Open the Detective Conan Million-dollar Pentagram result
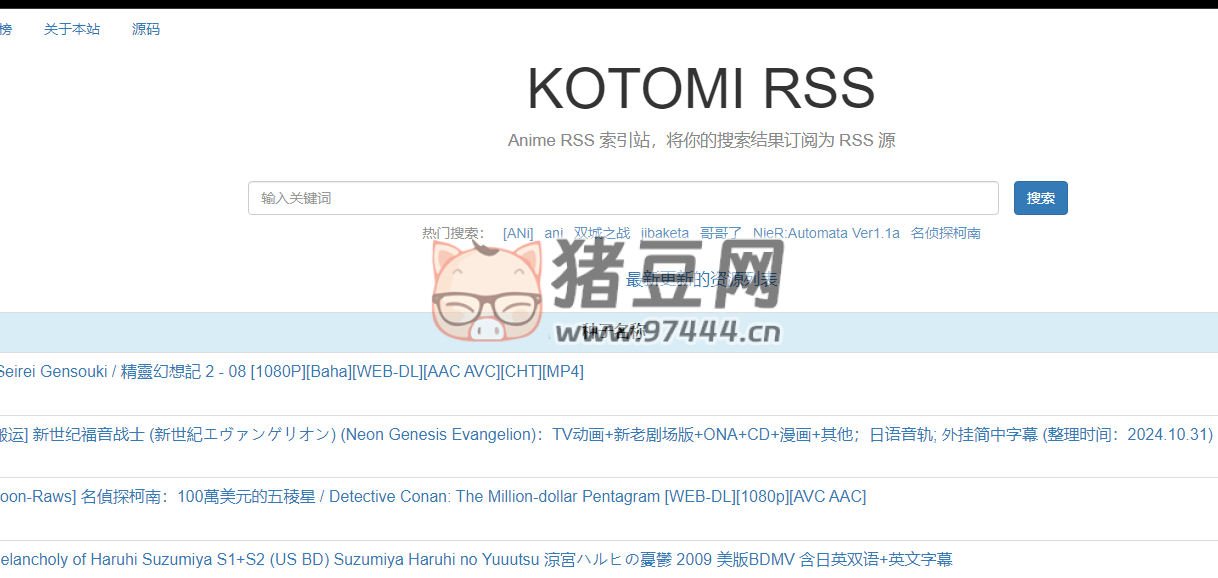The image size is (1218, 578). pos(430,496)
